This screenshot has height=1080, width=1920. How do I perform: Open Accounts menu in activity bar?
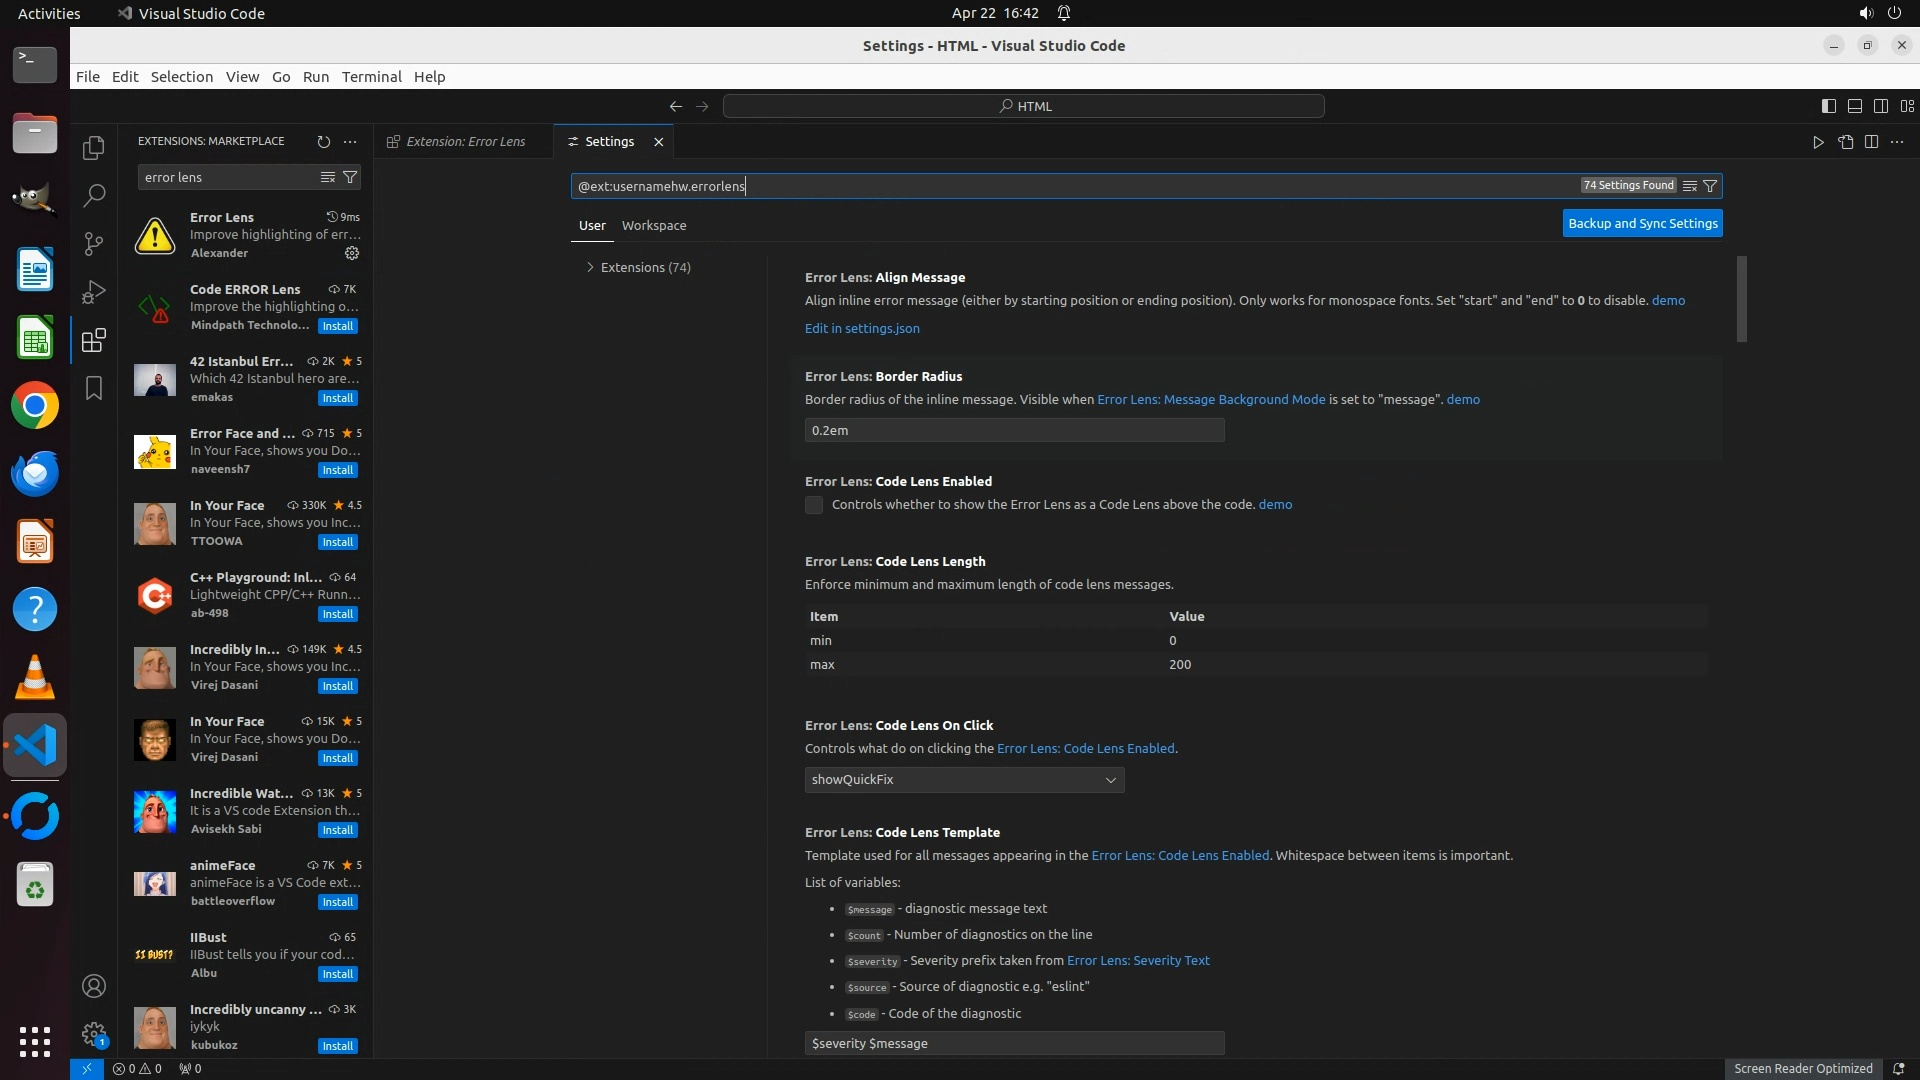(x=94, y=986)
